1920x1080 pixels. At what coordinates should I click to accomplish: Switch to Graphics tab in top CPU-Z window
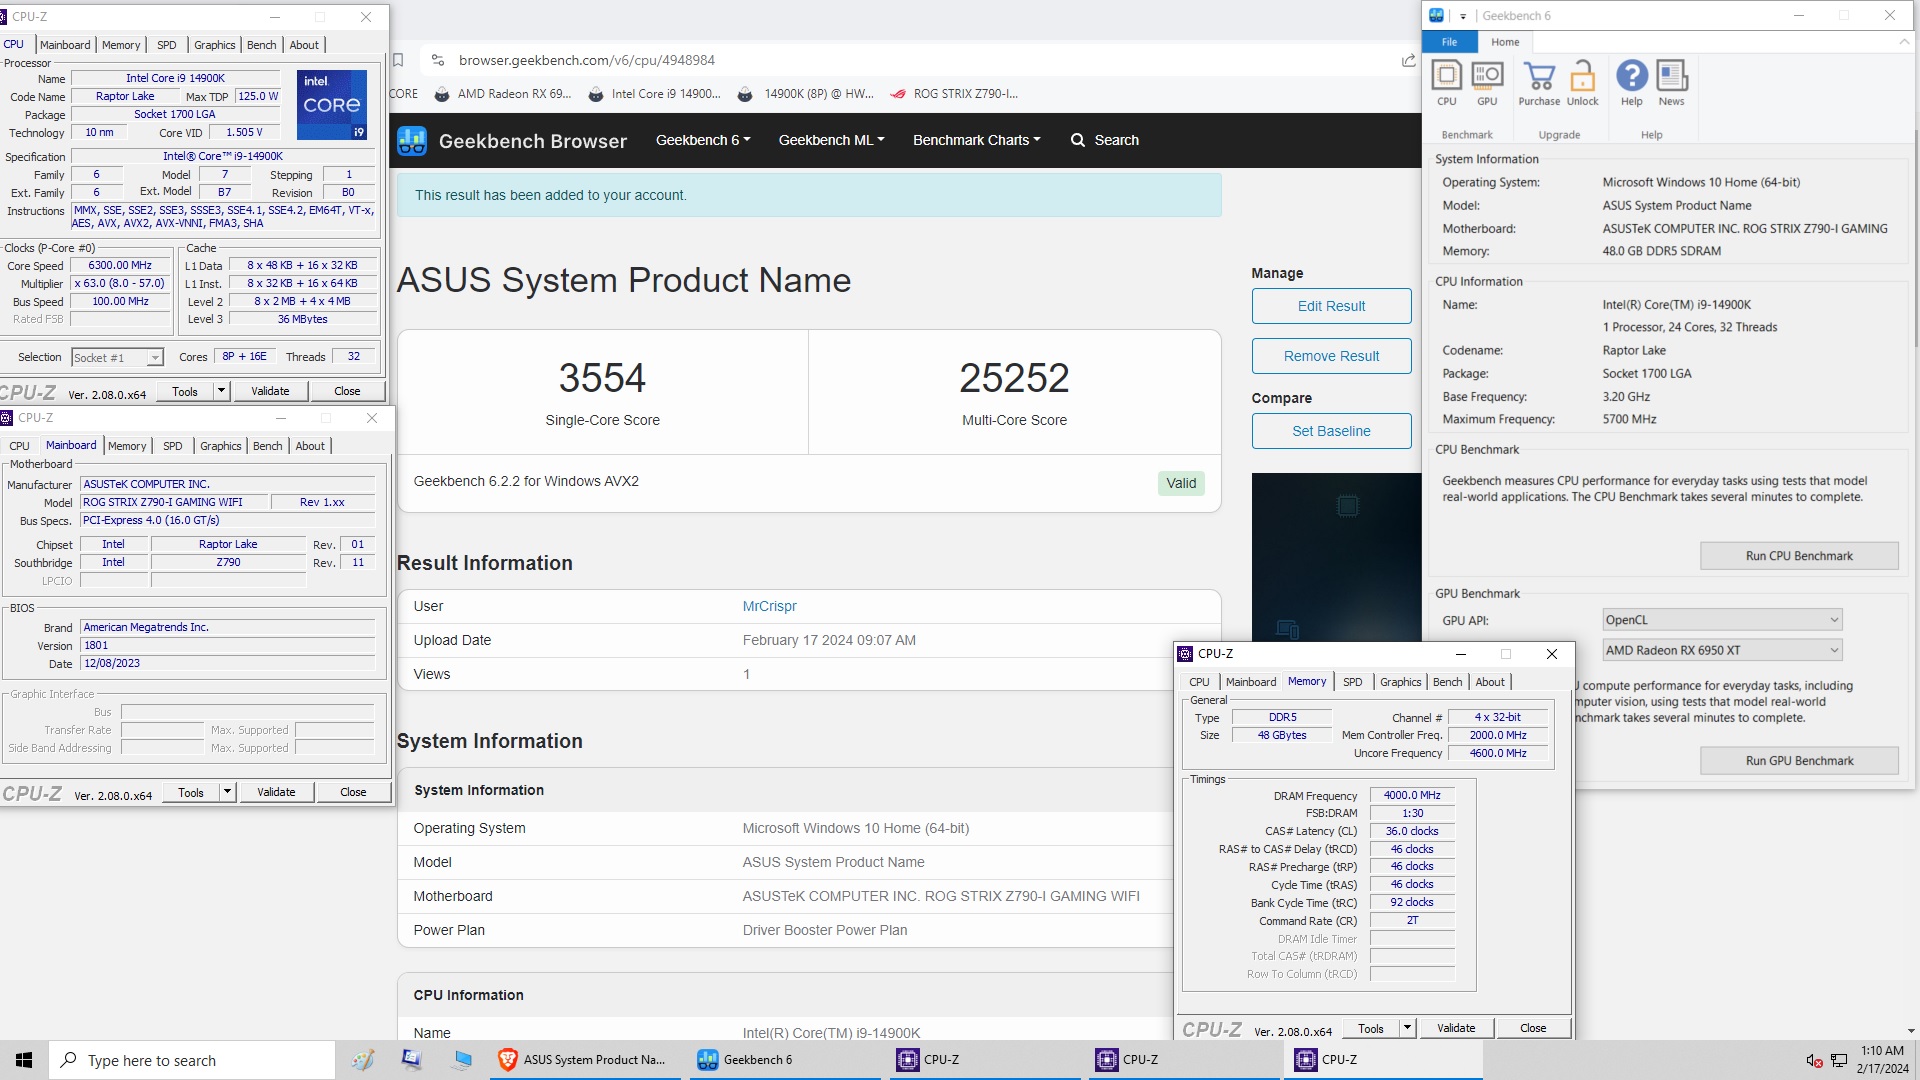[x=215, y=45]
